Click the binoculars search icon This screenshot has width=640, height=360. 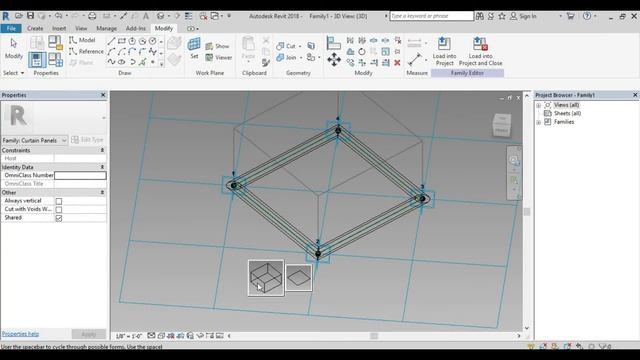[x=480, y=16]
